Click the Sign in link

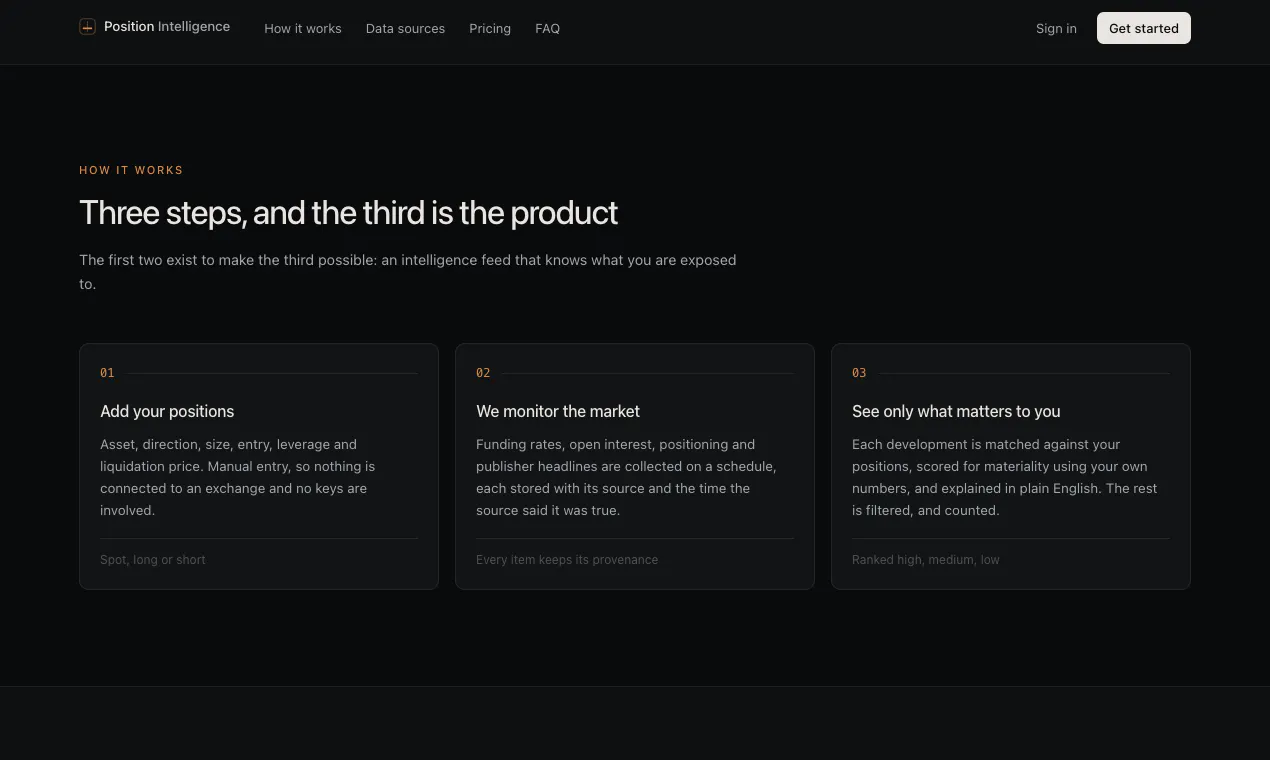pos(1056,29)
